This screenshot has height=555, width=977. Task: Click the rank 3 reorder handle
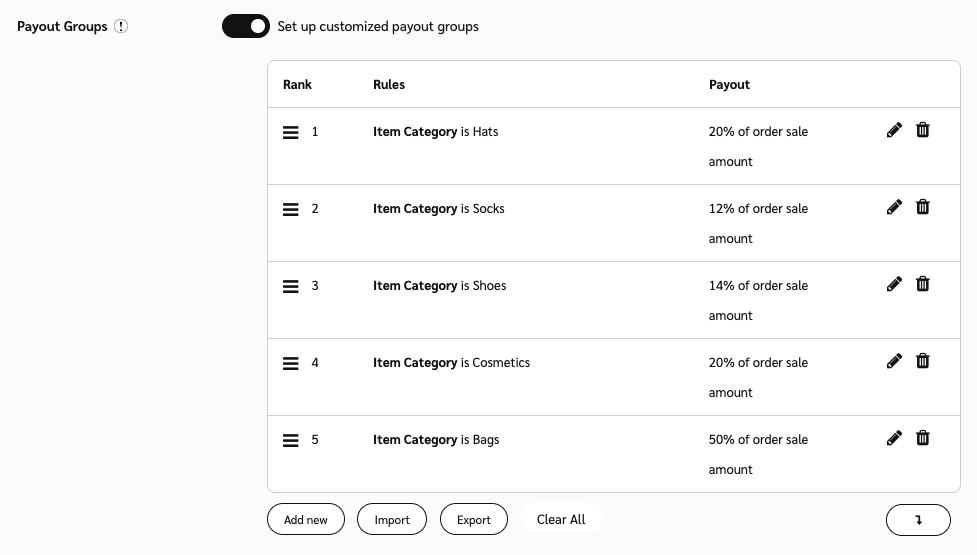(x=291, y=286)
